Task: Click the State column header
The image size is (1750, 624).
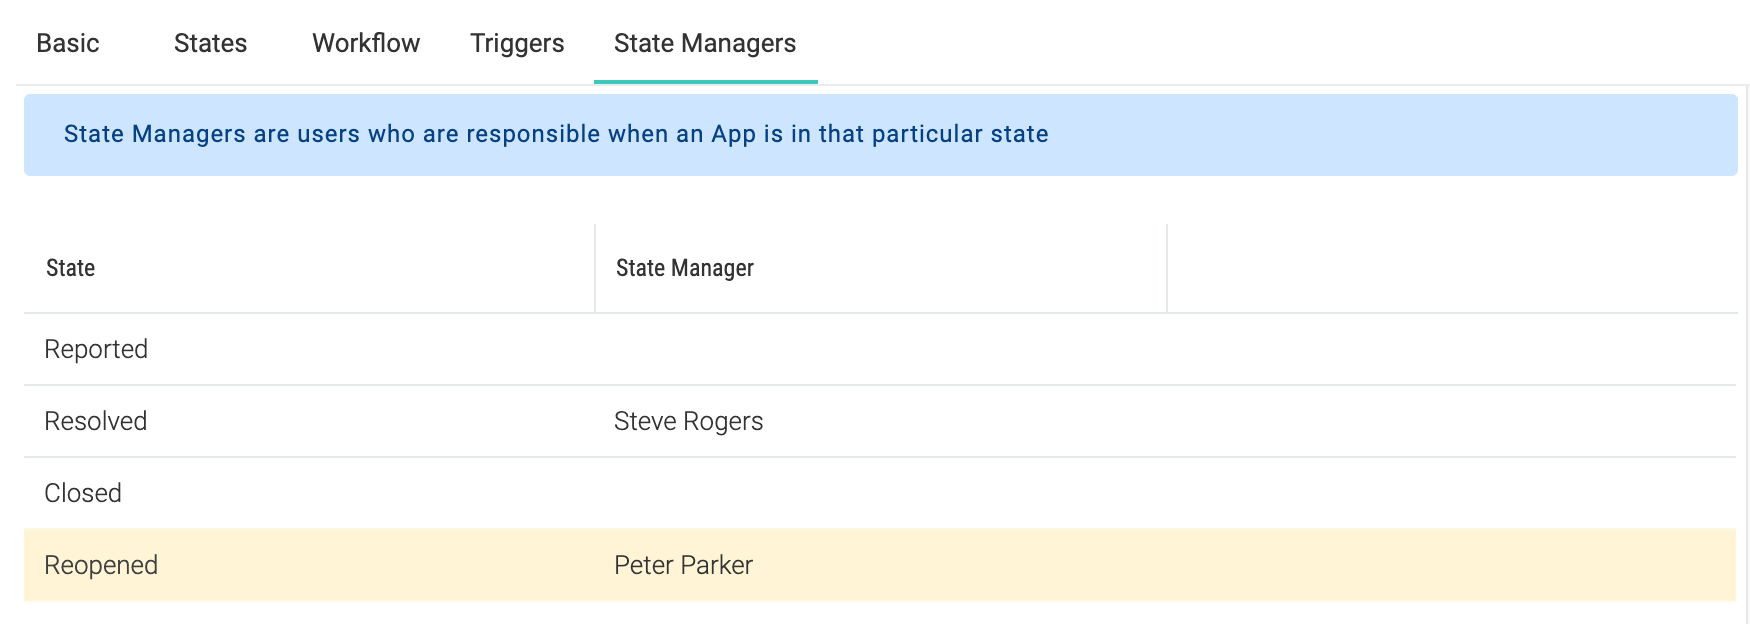Action: point(71,268)
